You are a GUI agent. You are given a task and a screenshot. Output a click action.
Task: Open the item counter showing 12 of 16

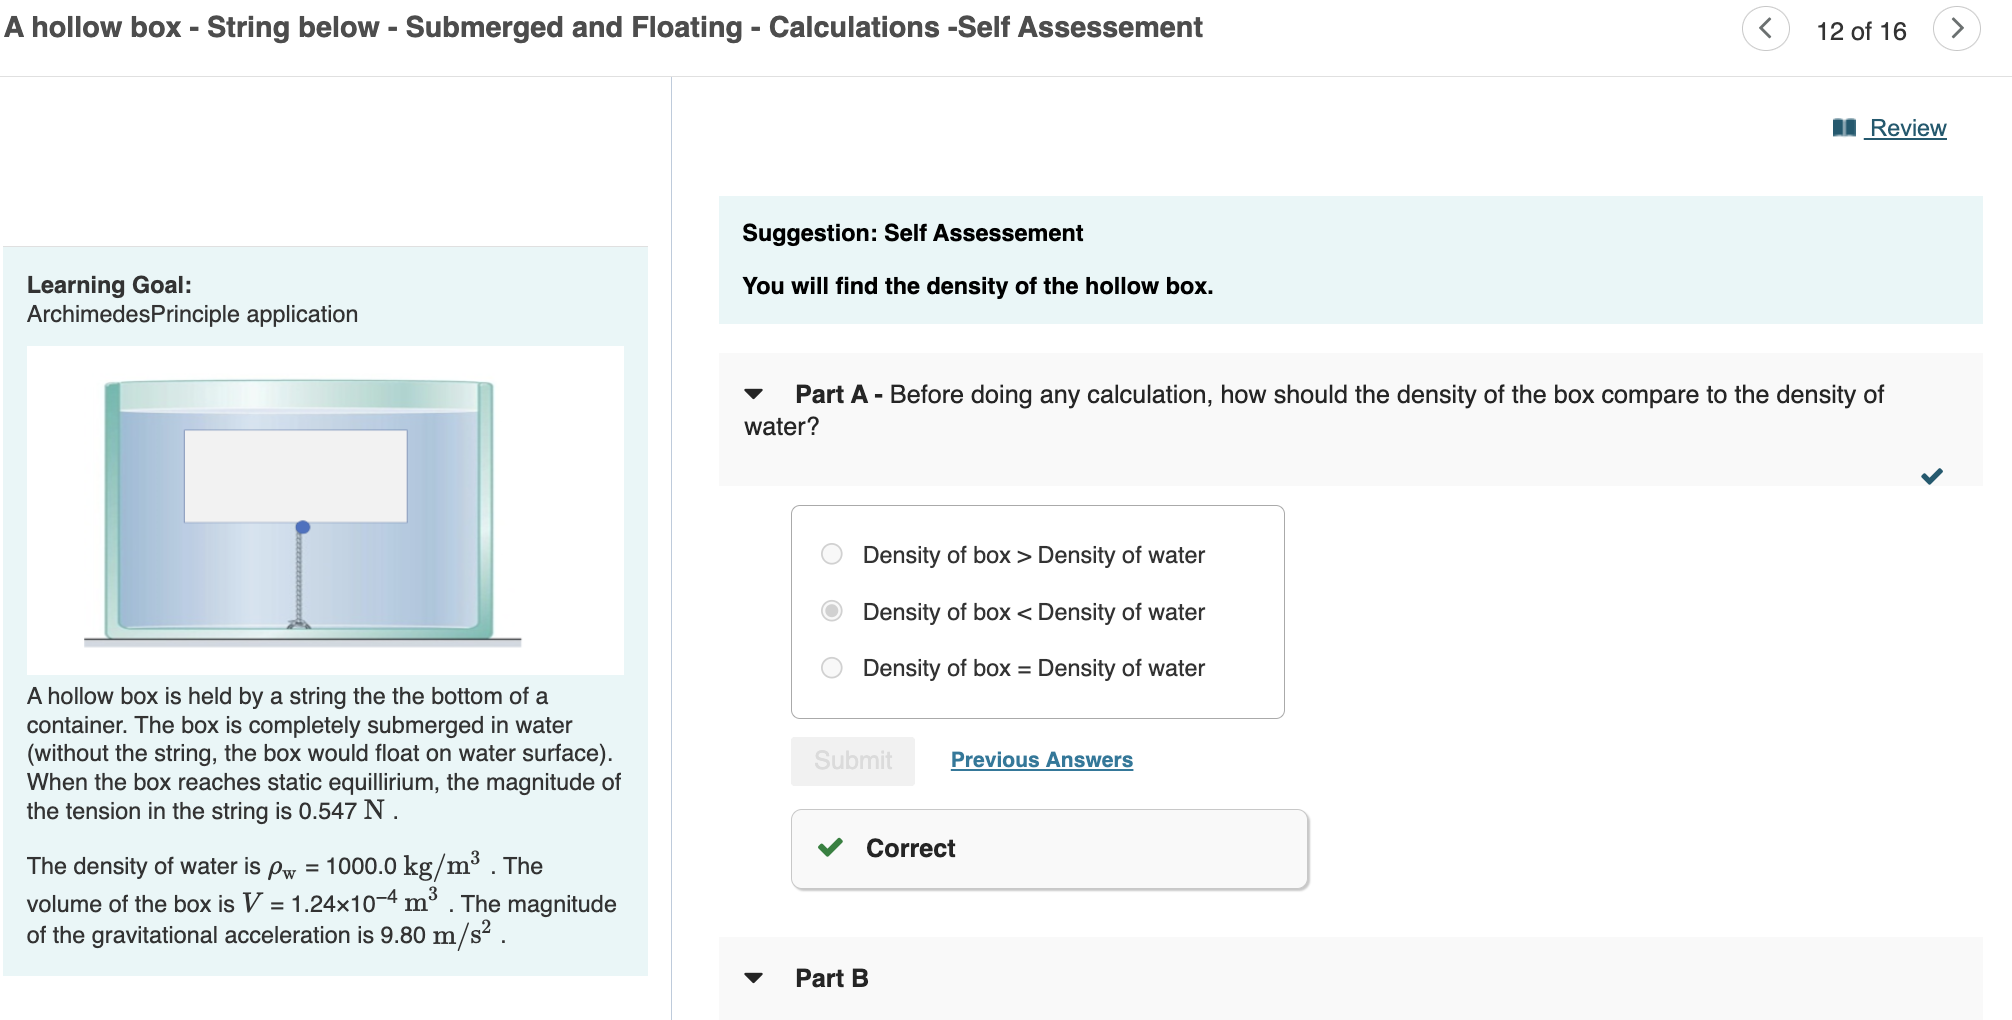click(x=1864, y=29)
